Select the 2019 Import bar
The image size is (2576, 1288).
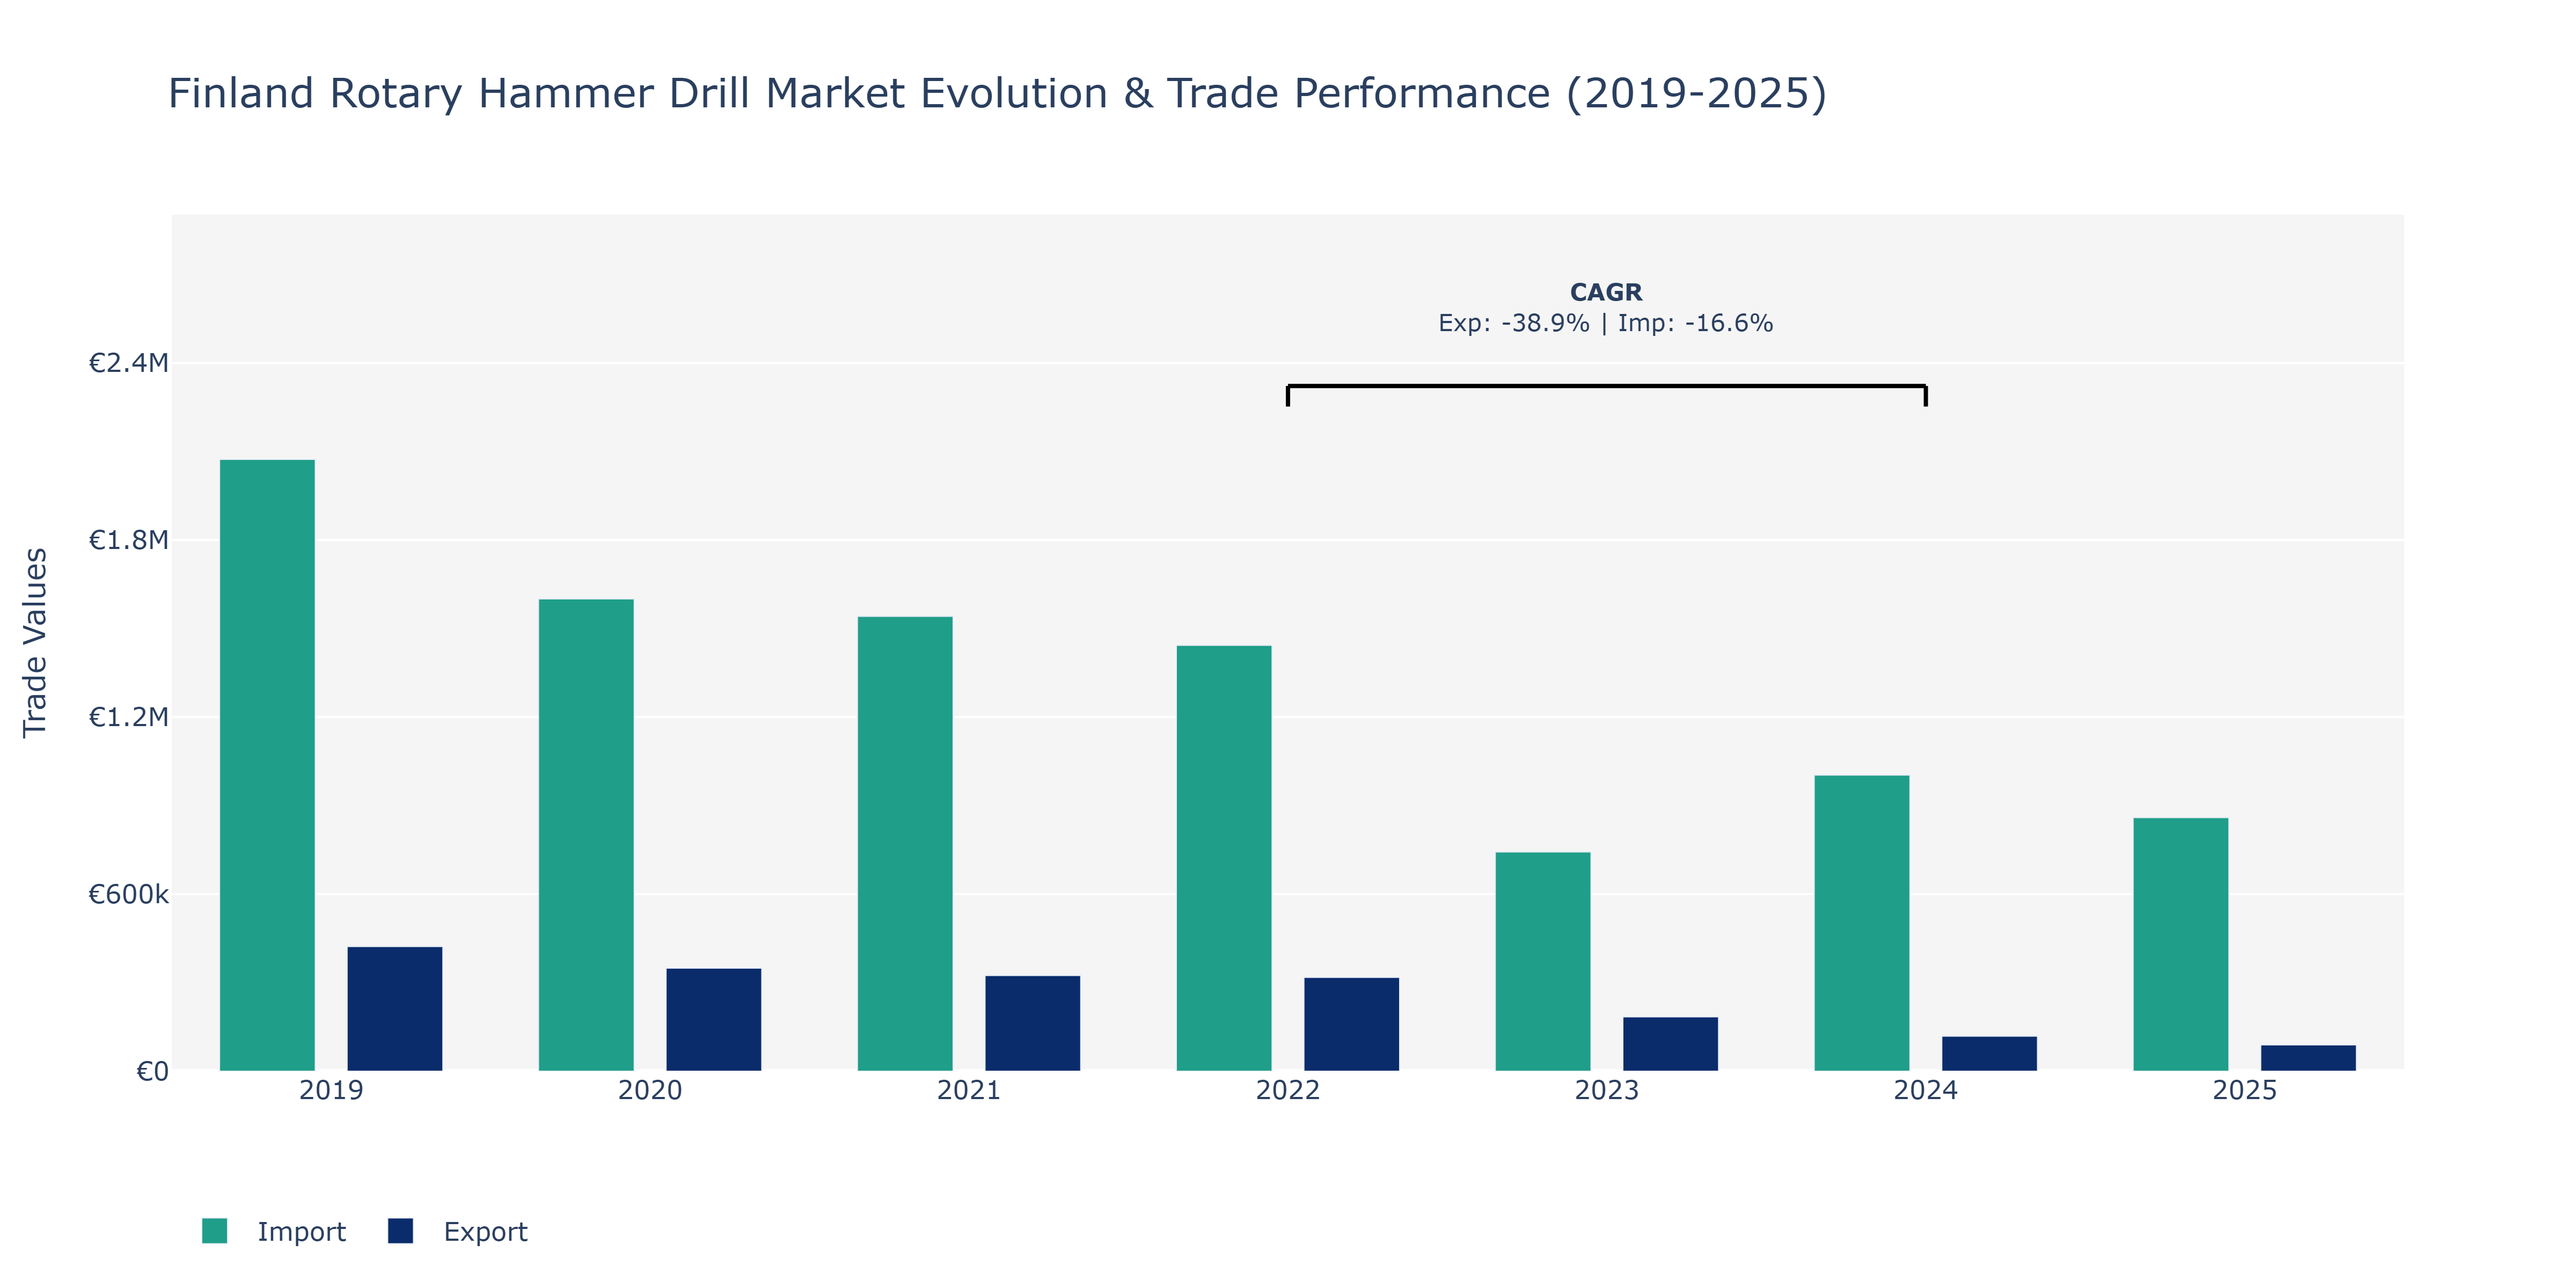pyautogui.click(x=267, y=765)
